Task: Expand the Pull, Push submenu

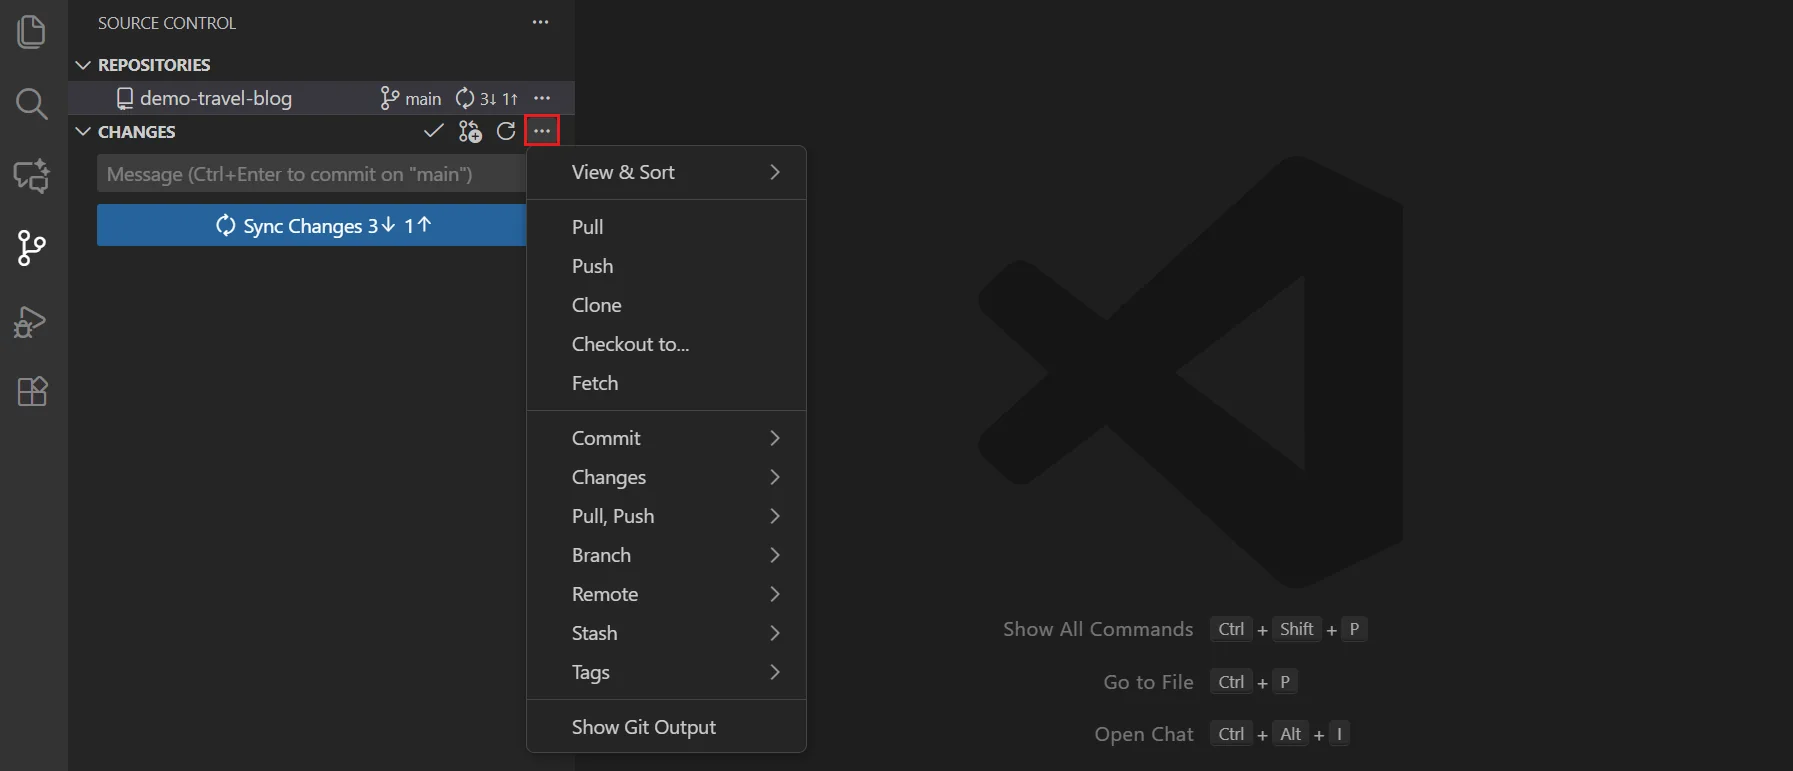Action: (666, 516)
